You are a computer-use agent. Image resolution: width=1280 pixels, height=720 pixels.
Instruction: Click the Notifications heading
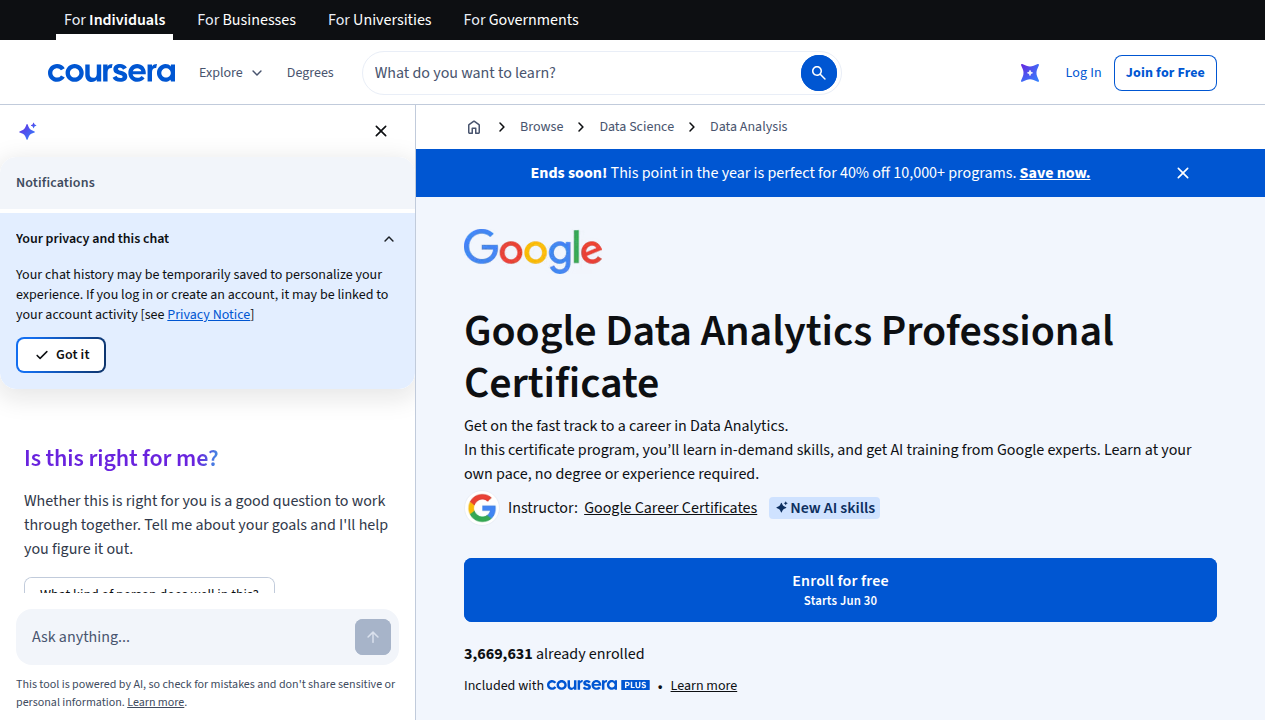pyautogui.click(x=55, y=183)
